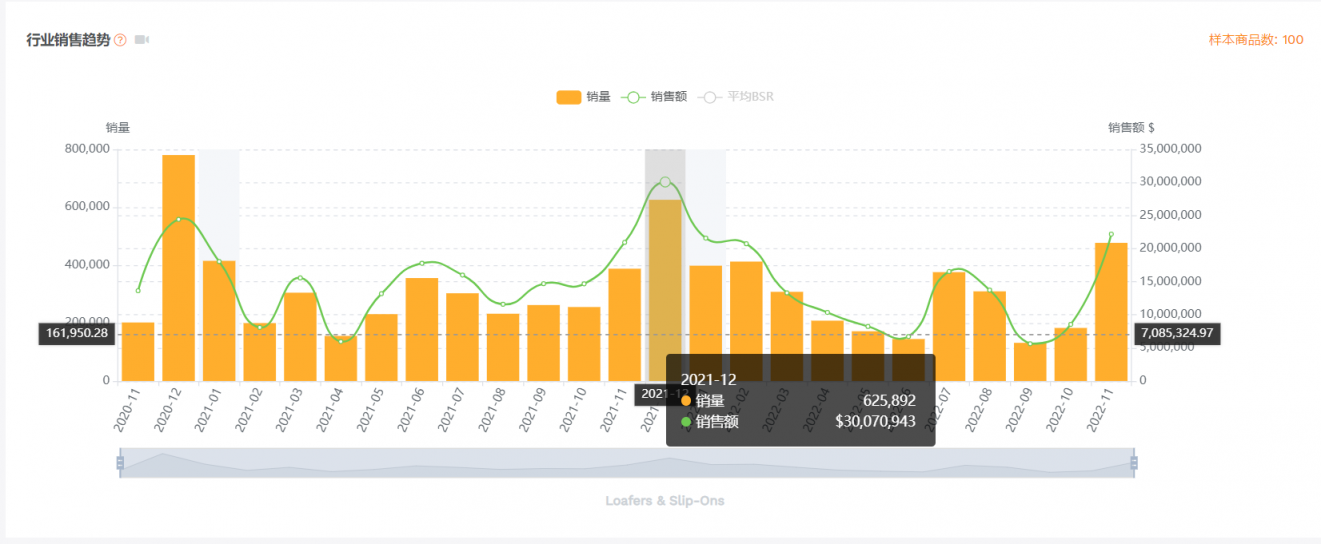The height and width of the screenshot is (544, 1321).
Task: Click the 2022-08 x-axis label
Action: coord(981,410)
